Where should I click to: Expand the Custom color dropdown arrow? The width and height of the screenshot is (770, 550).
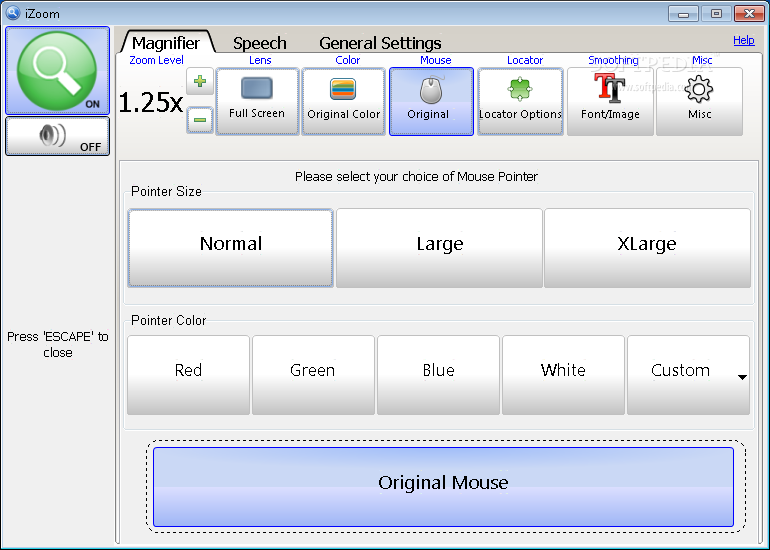742,377
